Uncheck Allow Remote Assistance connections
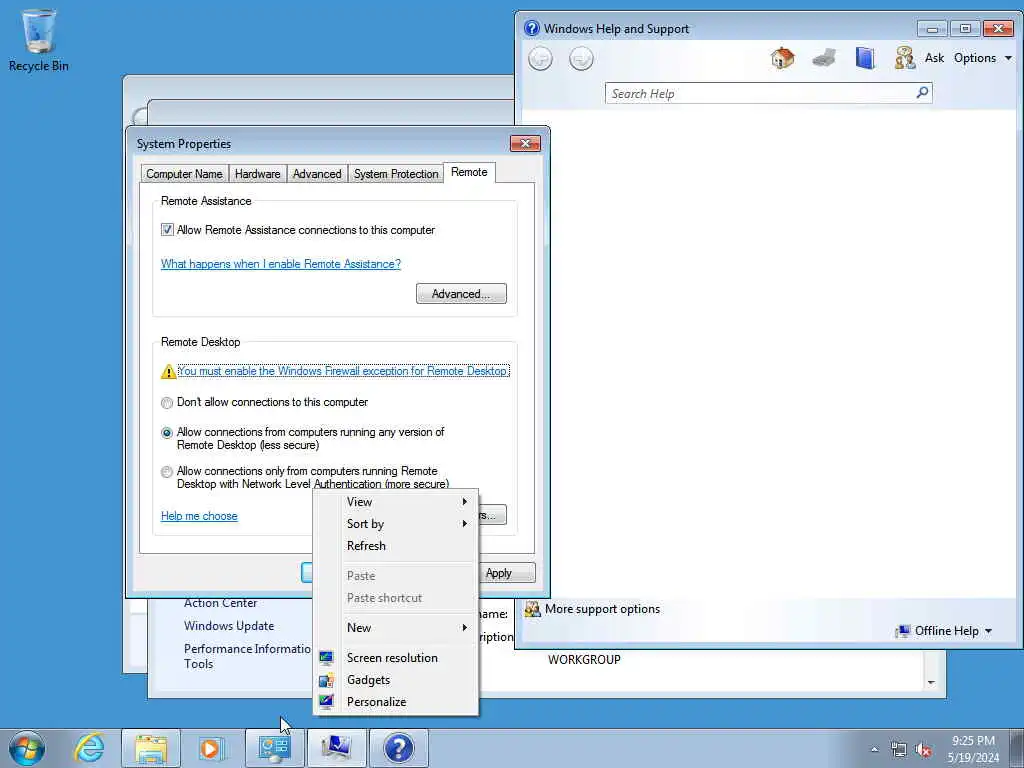 (167, 230)
